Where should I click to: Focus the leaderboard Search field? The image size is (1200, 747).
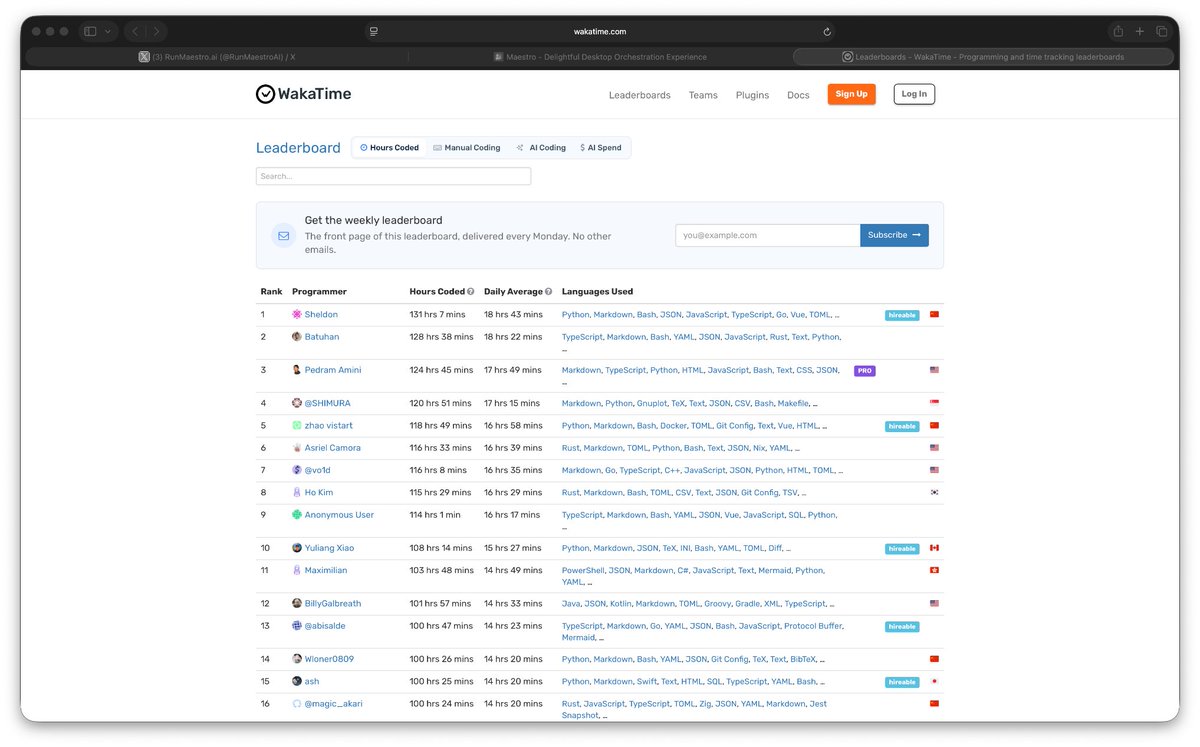[x=393, y=176]
